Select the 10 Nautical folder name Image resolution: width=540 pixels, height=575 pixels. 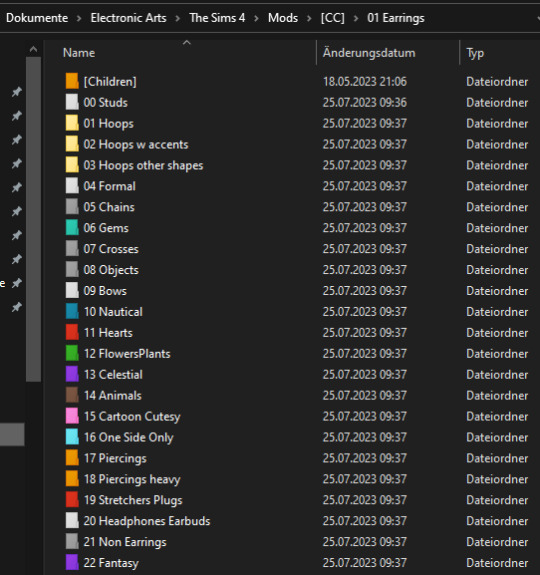tap(113, 312)
